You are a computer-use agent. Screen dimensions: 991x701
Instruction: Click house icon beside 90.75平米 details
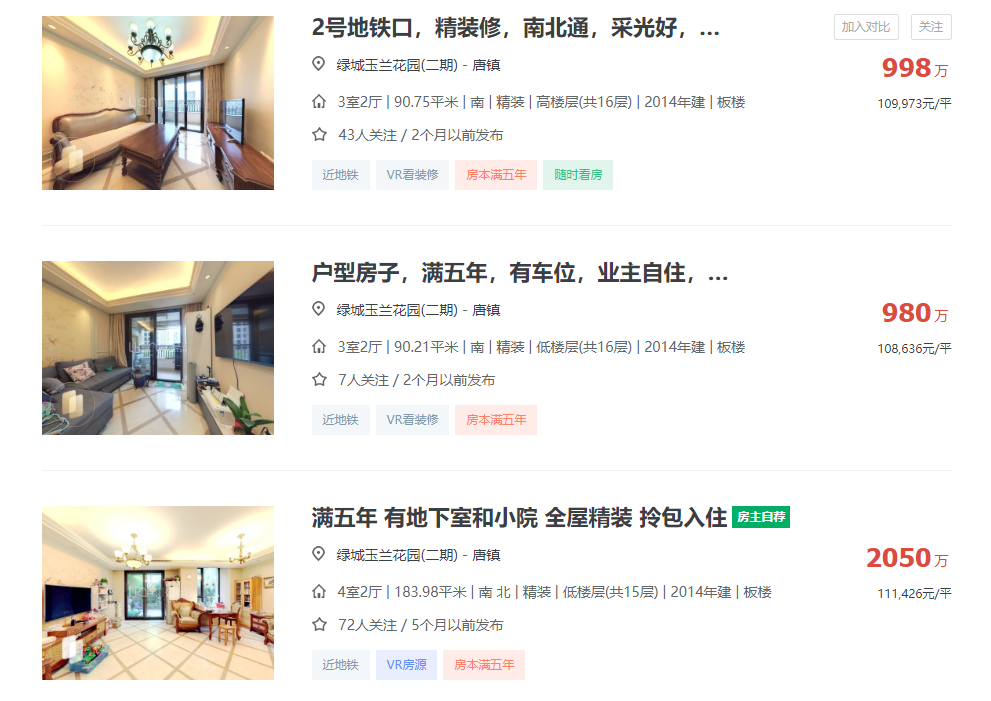pos(319,101)
